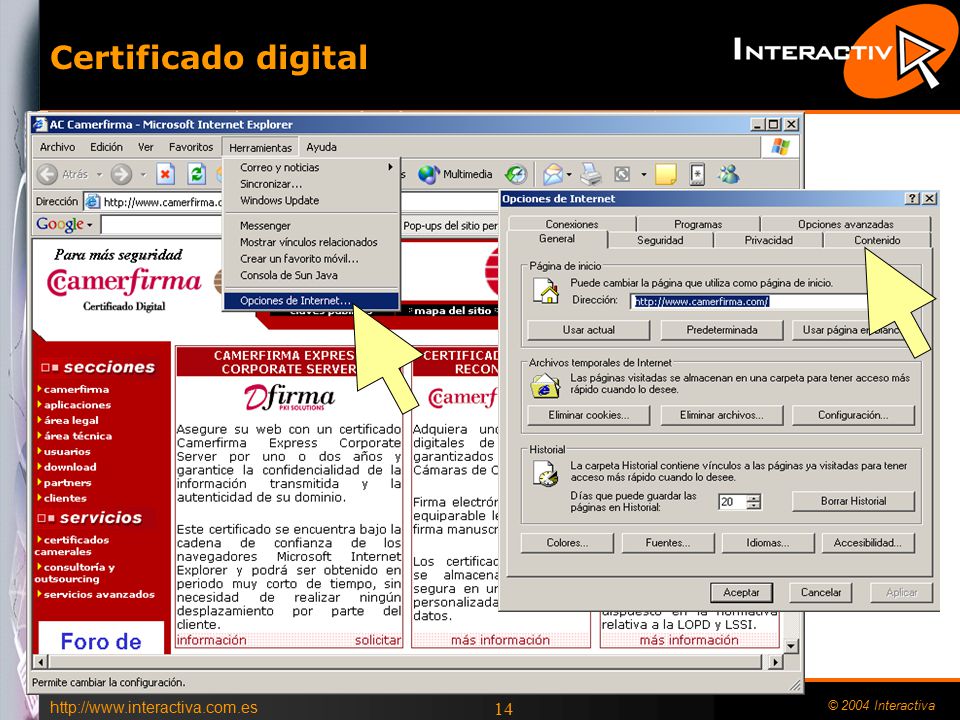
Task: Click the área legal sidebar link
Action: (71, 420)
